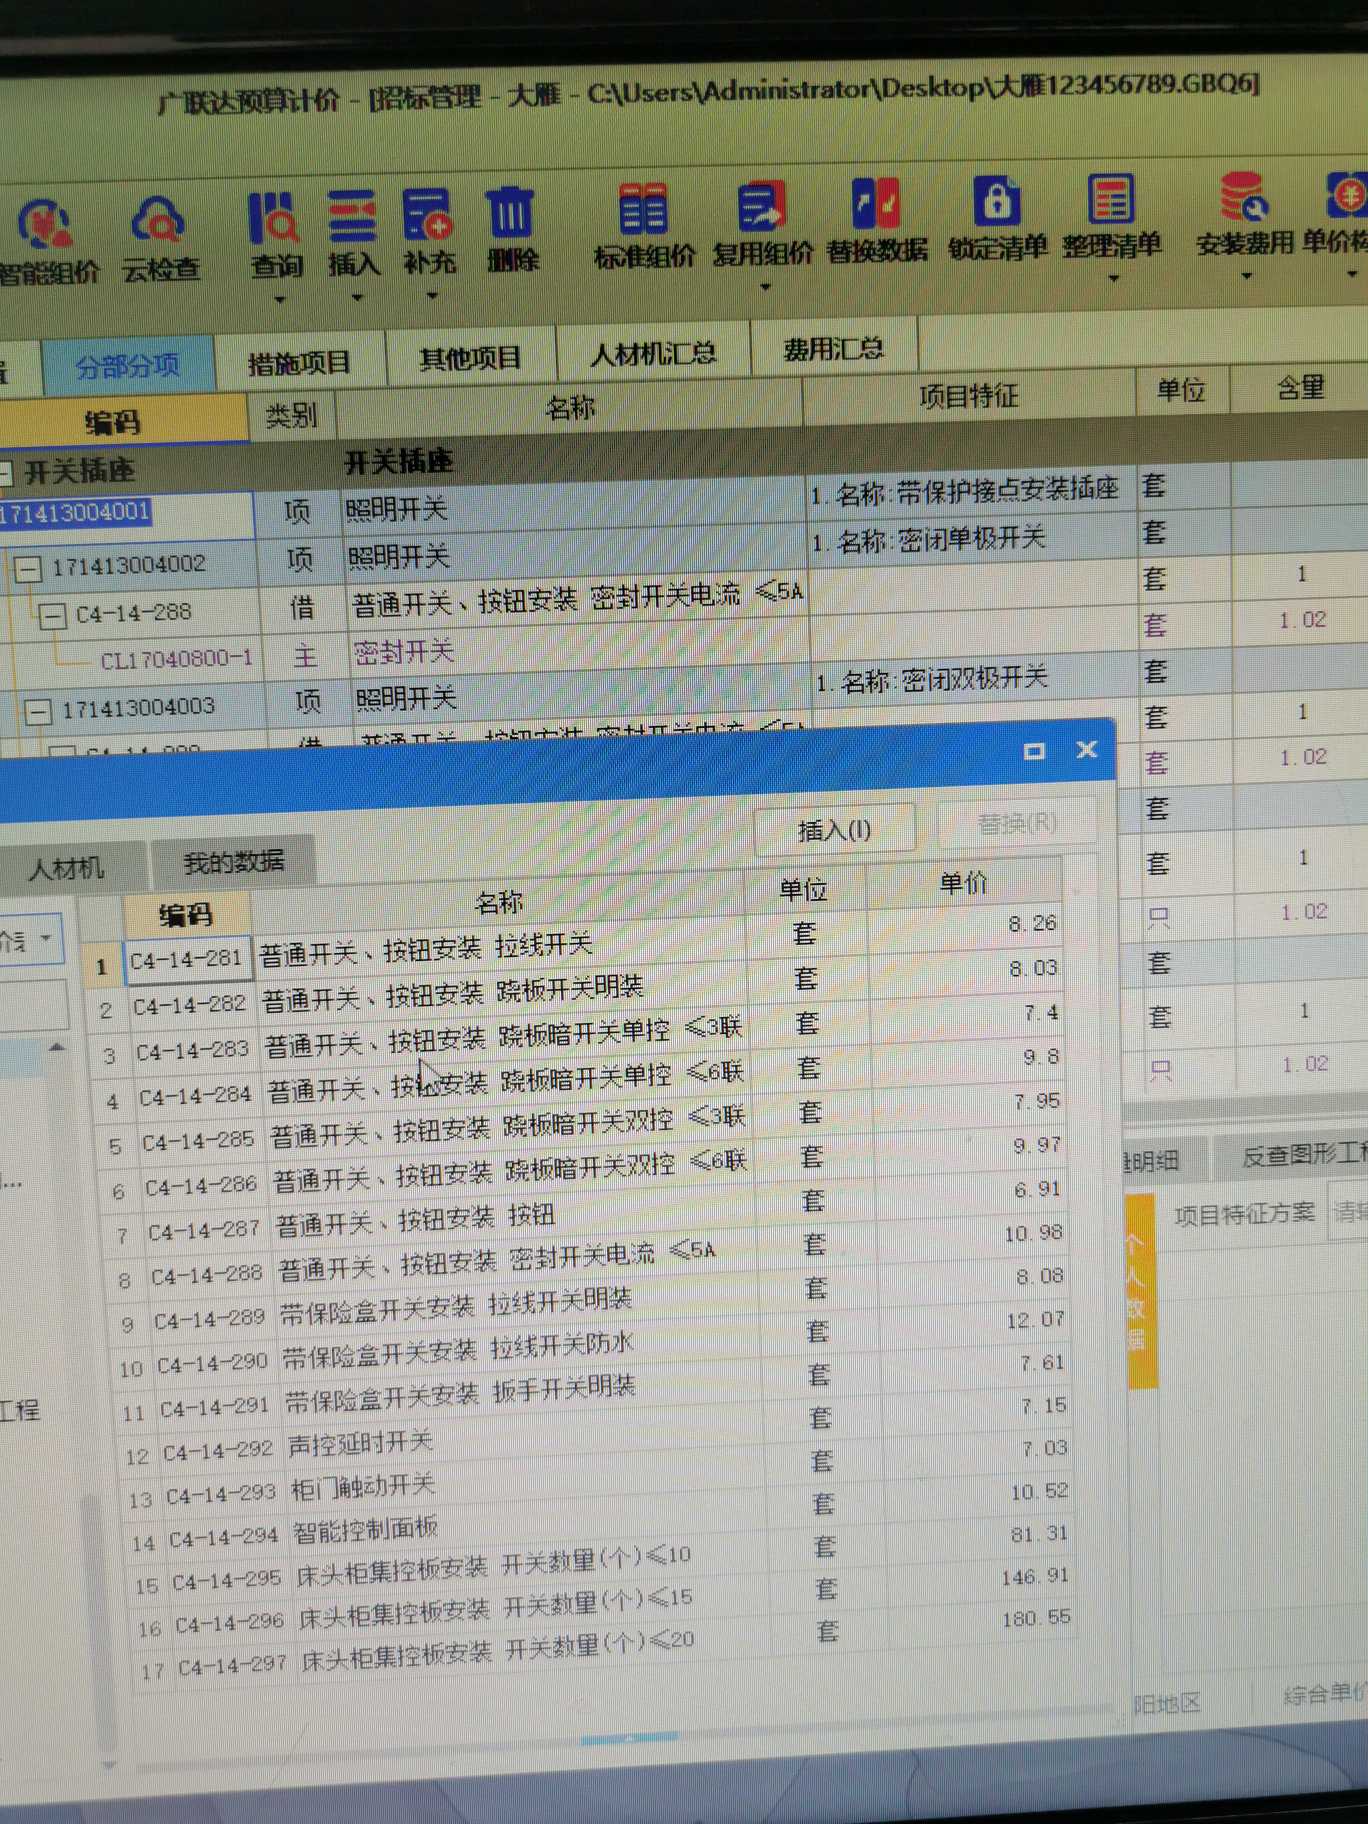
Task: Open the 我的数据 tab in dialog
Action: tap(234, 861)
